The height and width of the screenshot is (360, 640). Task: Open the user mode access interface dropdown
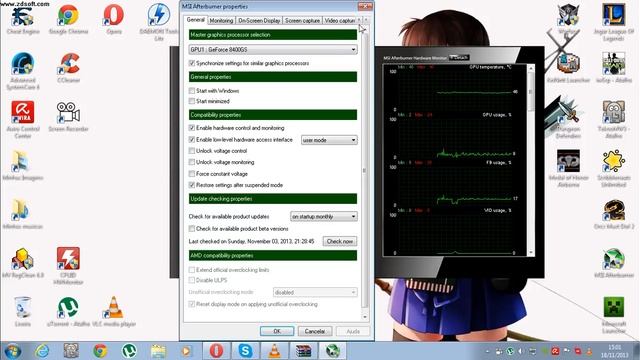tap(329, 140)
